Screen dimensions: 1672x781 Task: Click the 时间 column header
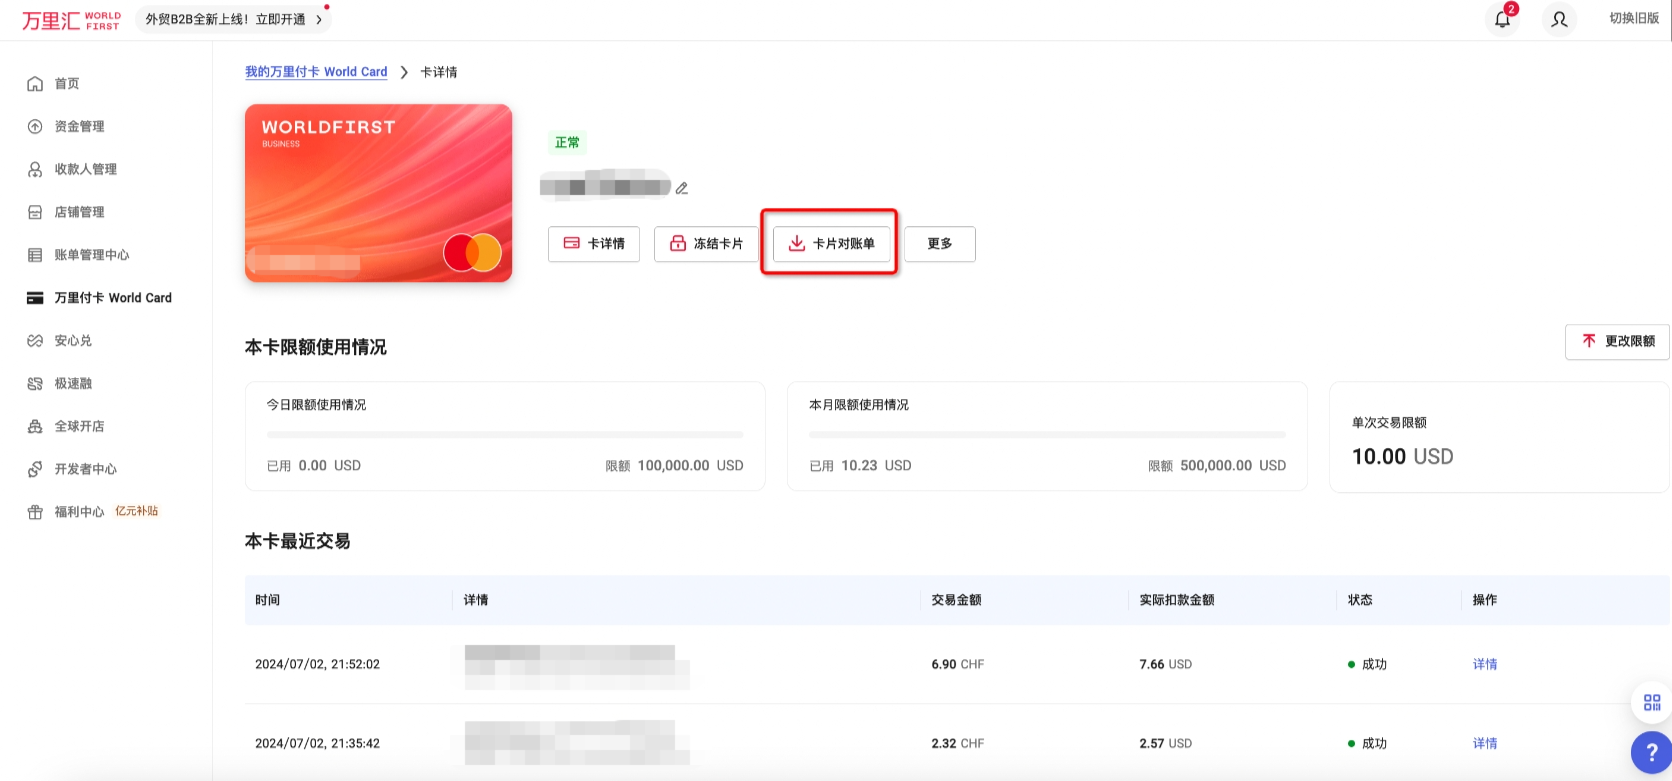point(267,600)
